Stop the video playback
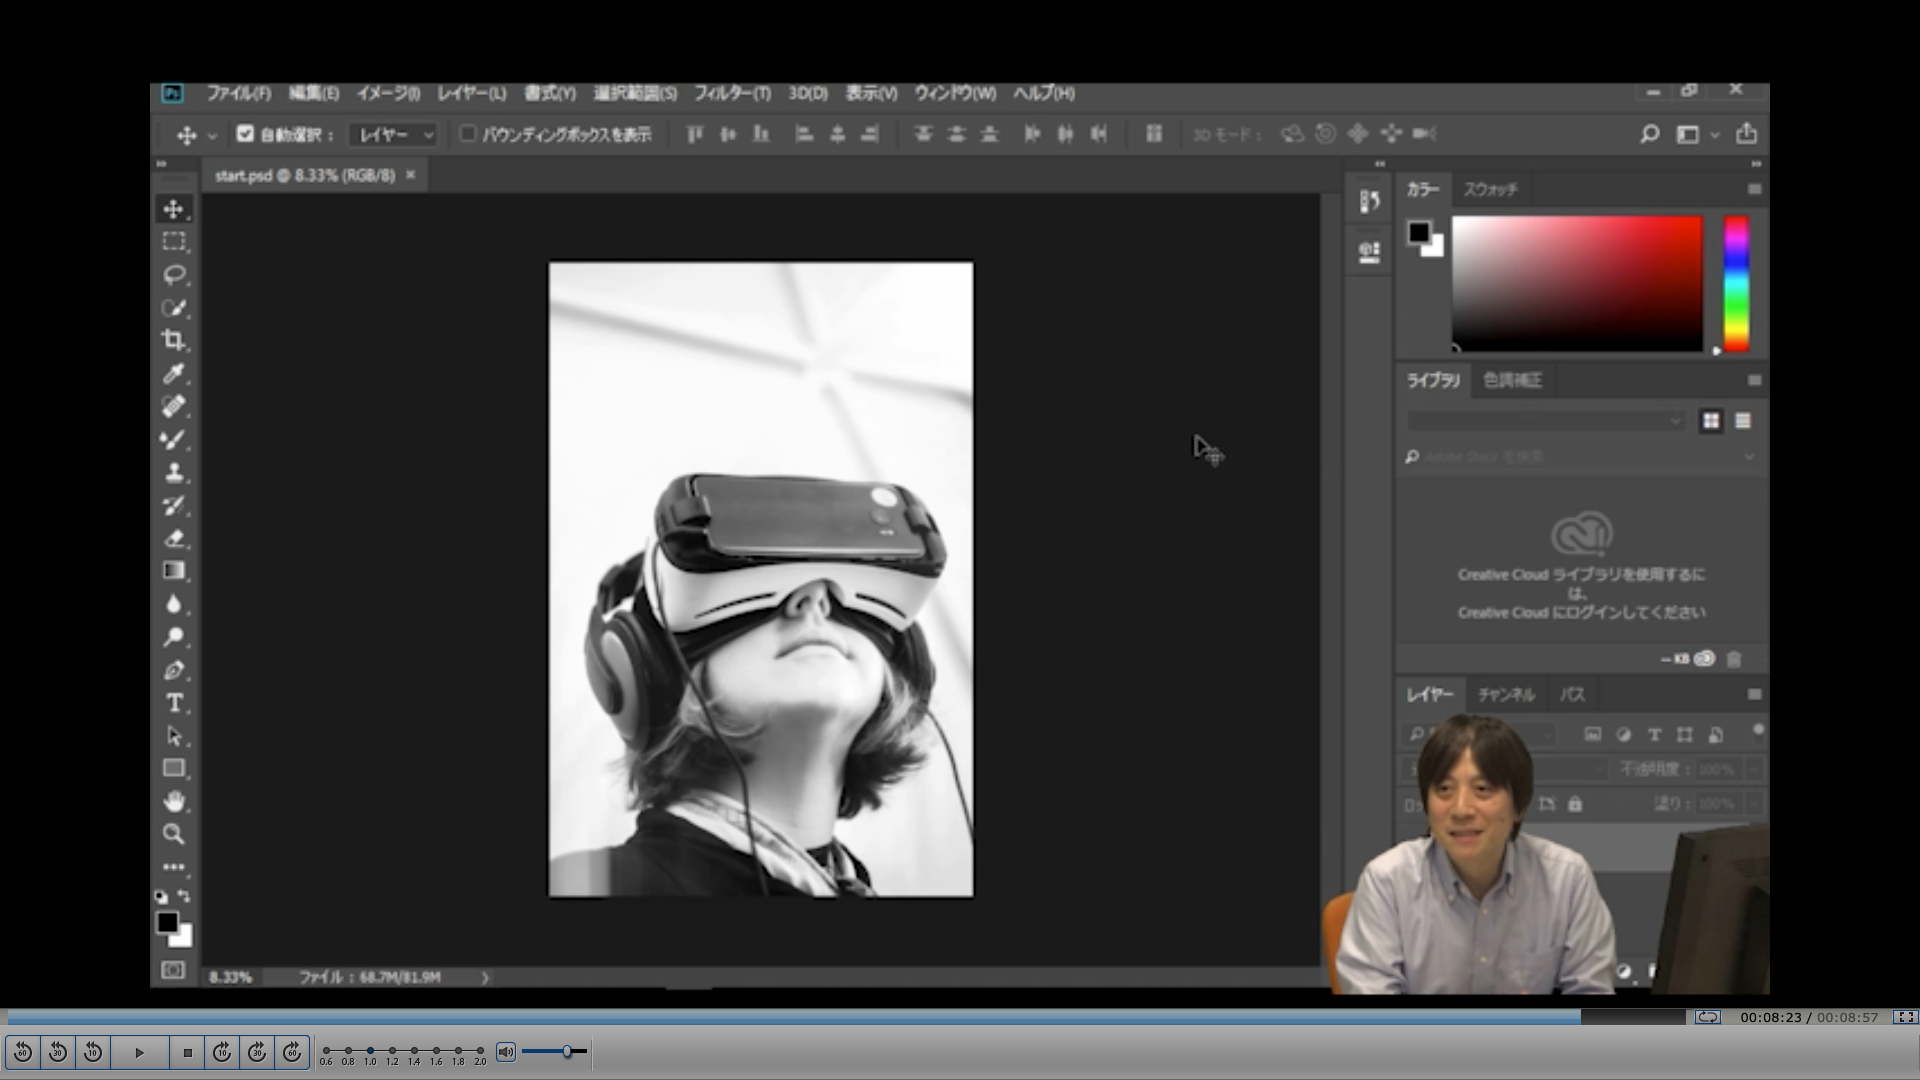Screen dimensions: 1920x1080 (187, 1052)
